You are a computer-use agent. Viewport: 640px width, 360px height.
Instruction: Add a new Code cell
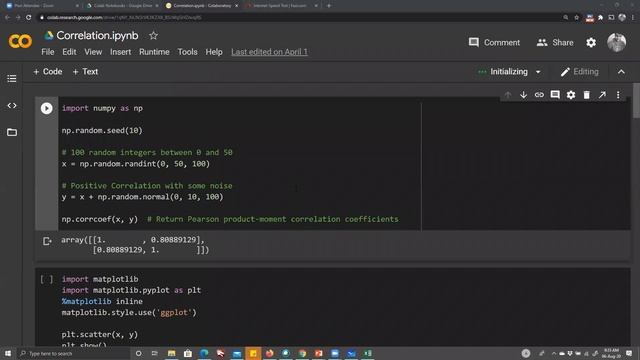tap(48, 72)
